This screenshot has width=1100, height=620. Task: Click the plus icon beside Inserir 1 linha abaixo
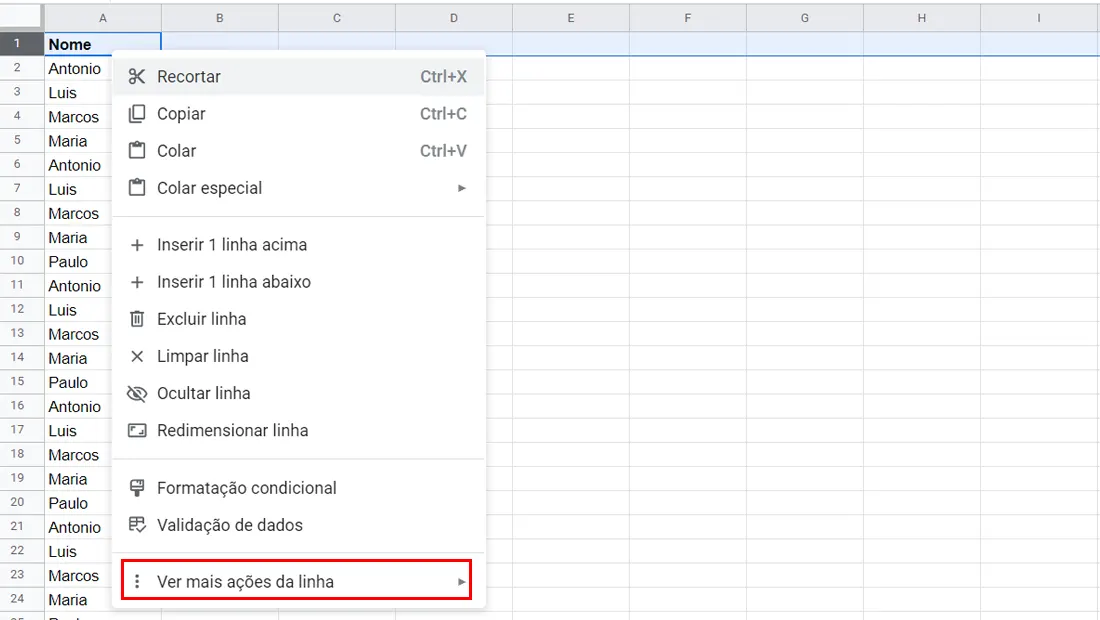click(137, 282)
